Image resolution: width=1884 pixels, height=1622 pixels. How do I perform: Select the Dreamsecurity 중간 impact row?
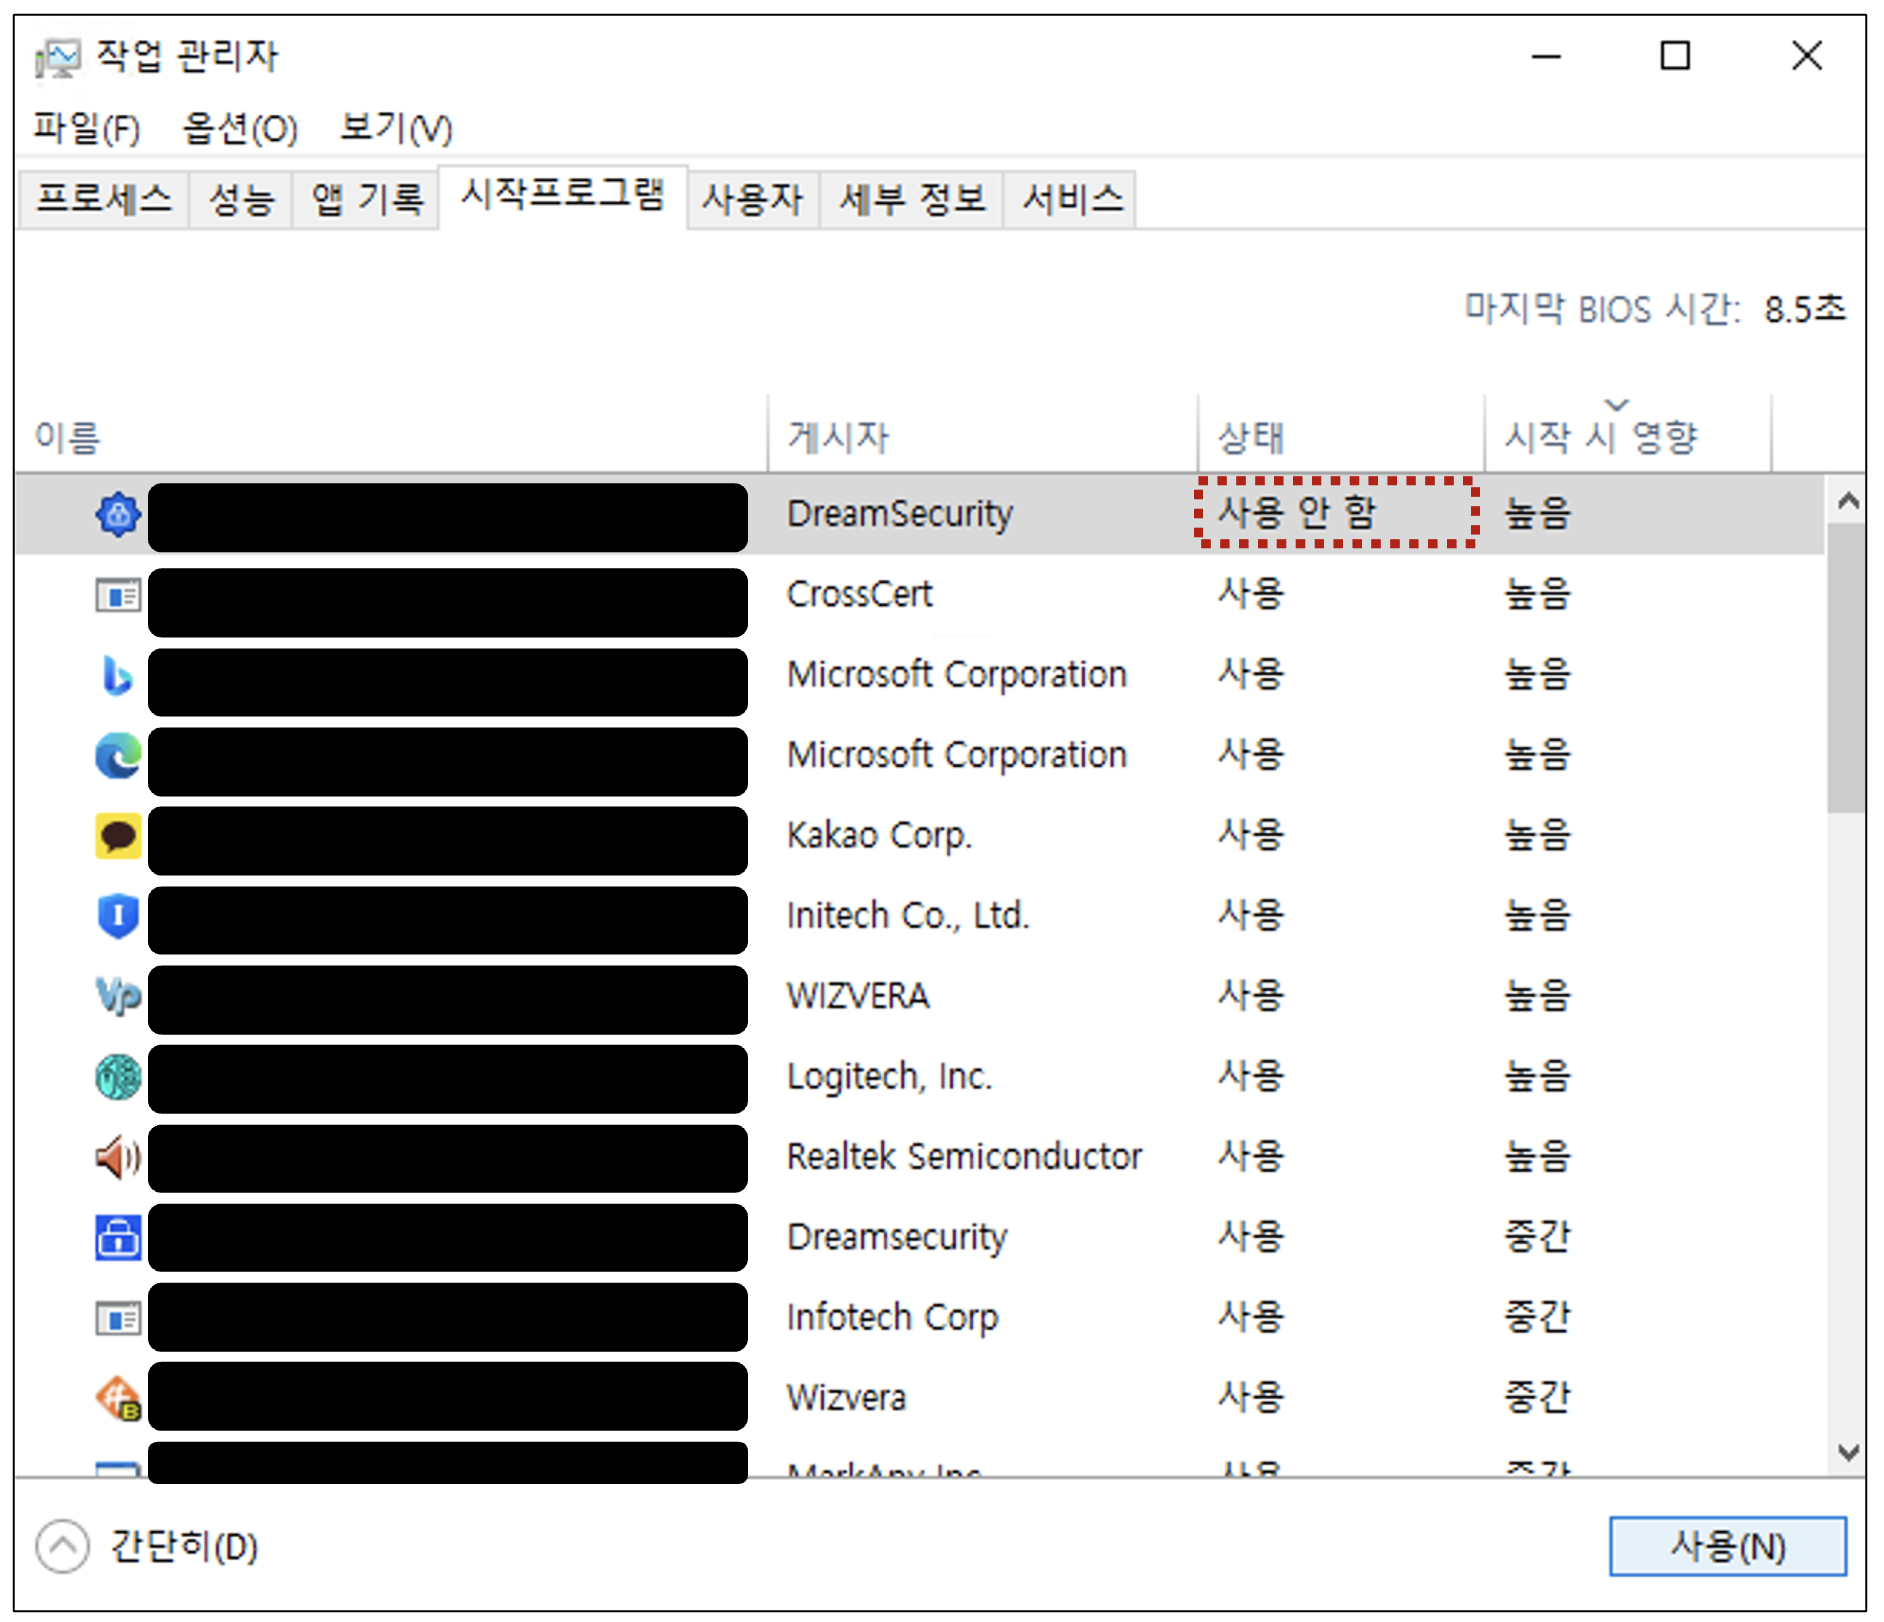pyautogui.click(x=920, y=1237)
